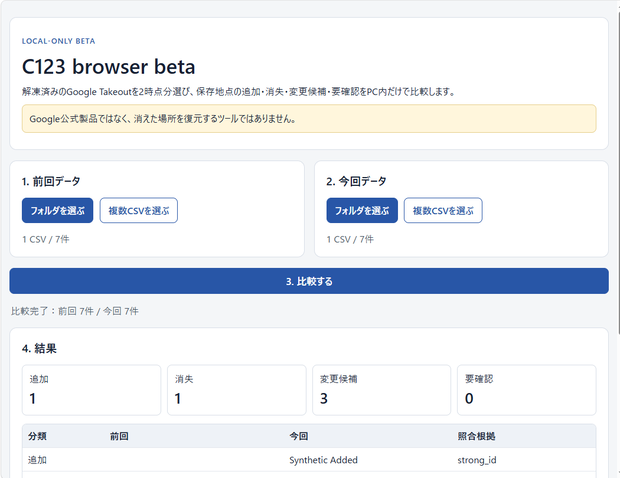
Task: Click the 消失 summary card
Action: pos(236,390)
